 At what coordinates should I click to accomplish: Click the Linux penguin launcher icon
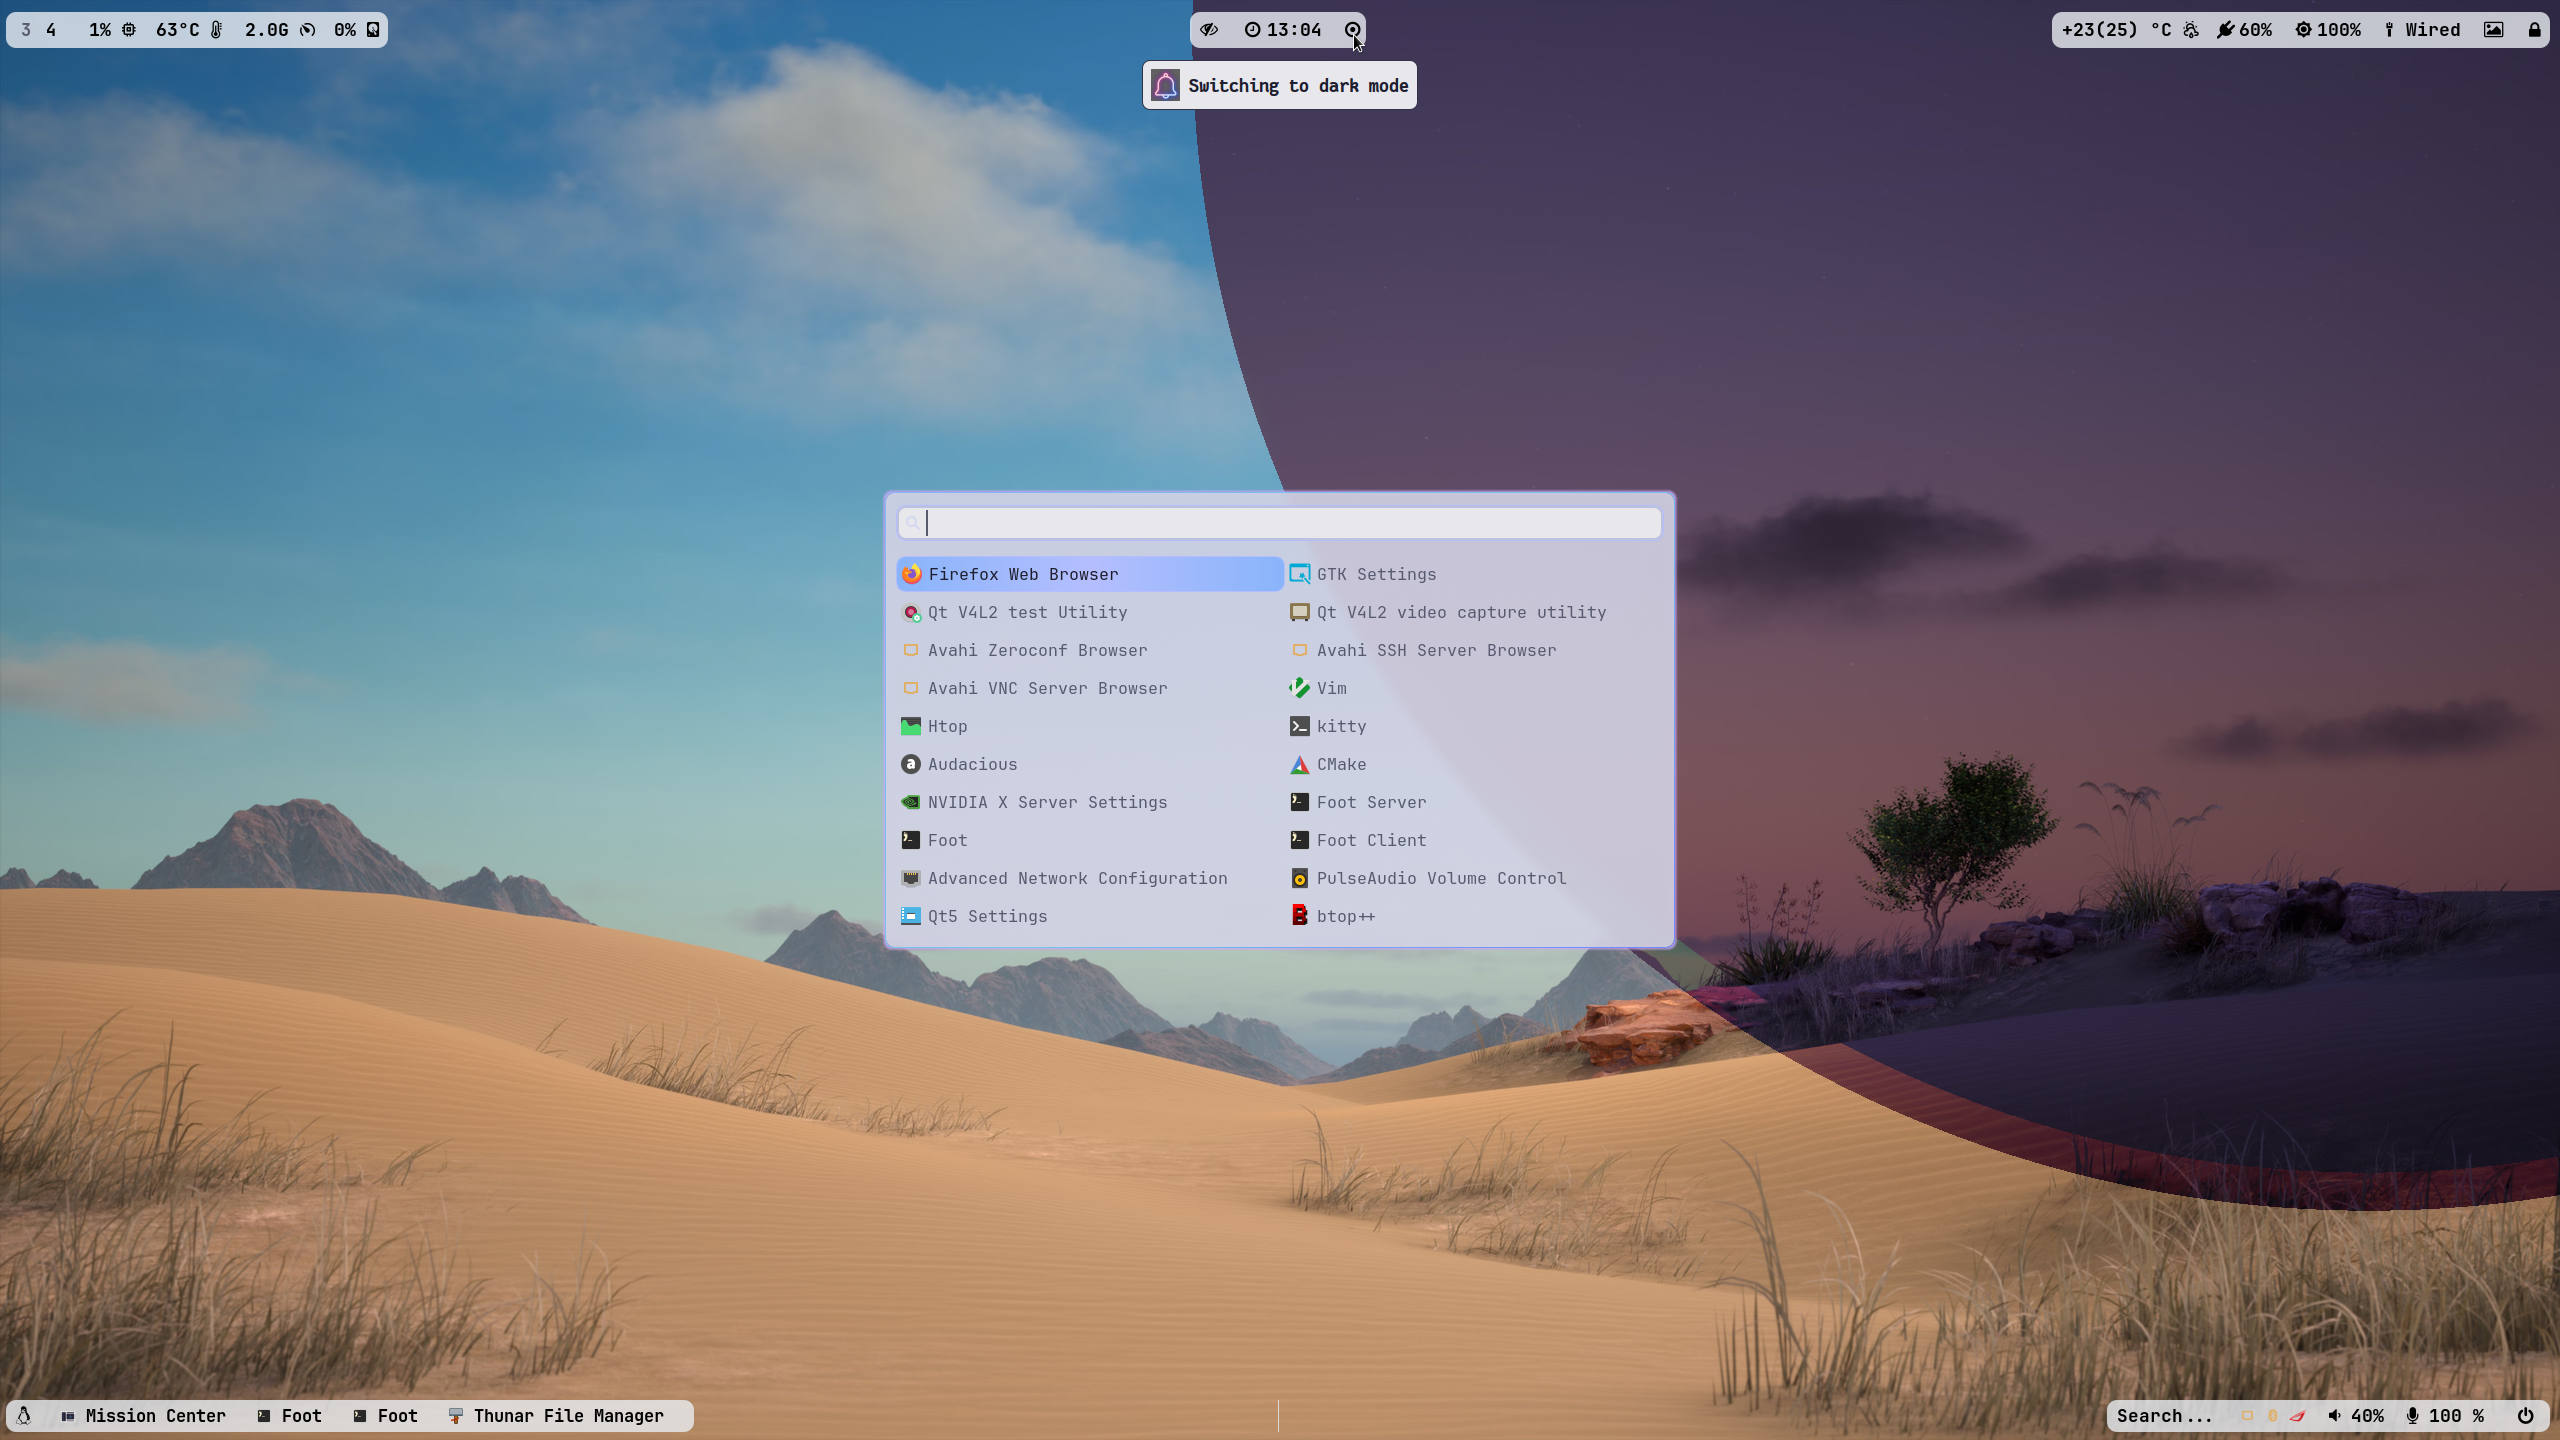(24, 1415)
